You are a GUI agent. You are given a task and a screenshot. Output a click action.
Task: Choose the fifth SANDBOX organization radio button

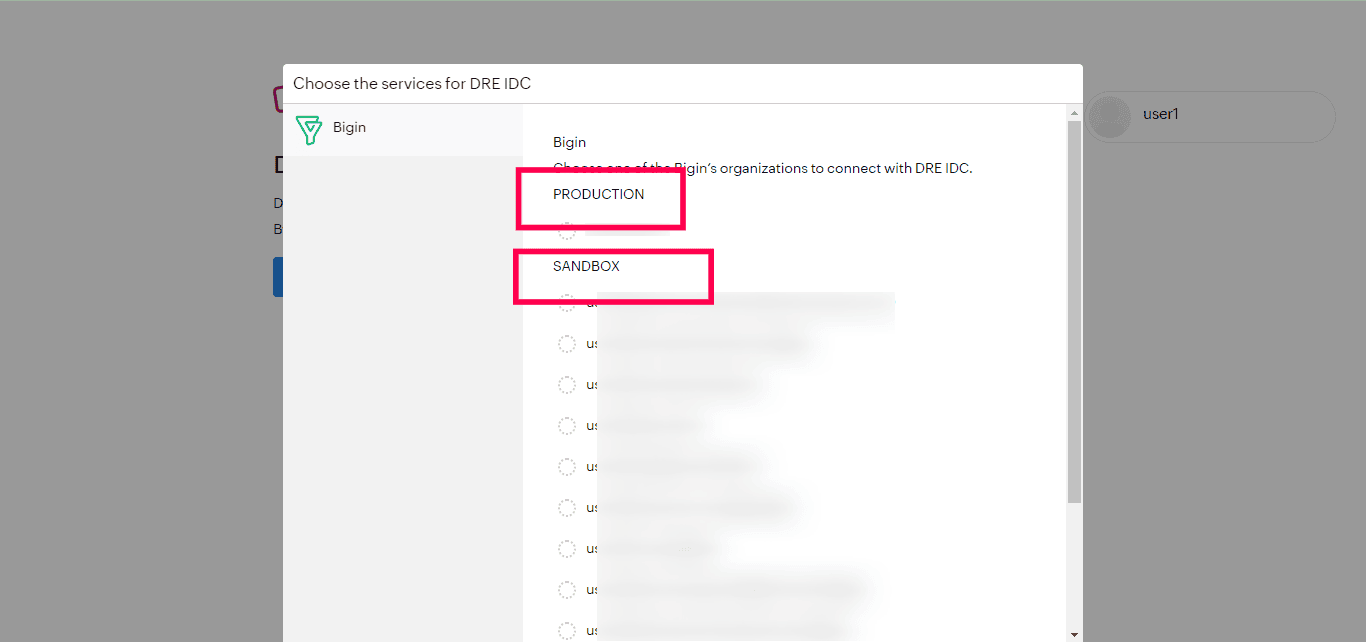pyautogui.click(x=567, y=467)
